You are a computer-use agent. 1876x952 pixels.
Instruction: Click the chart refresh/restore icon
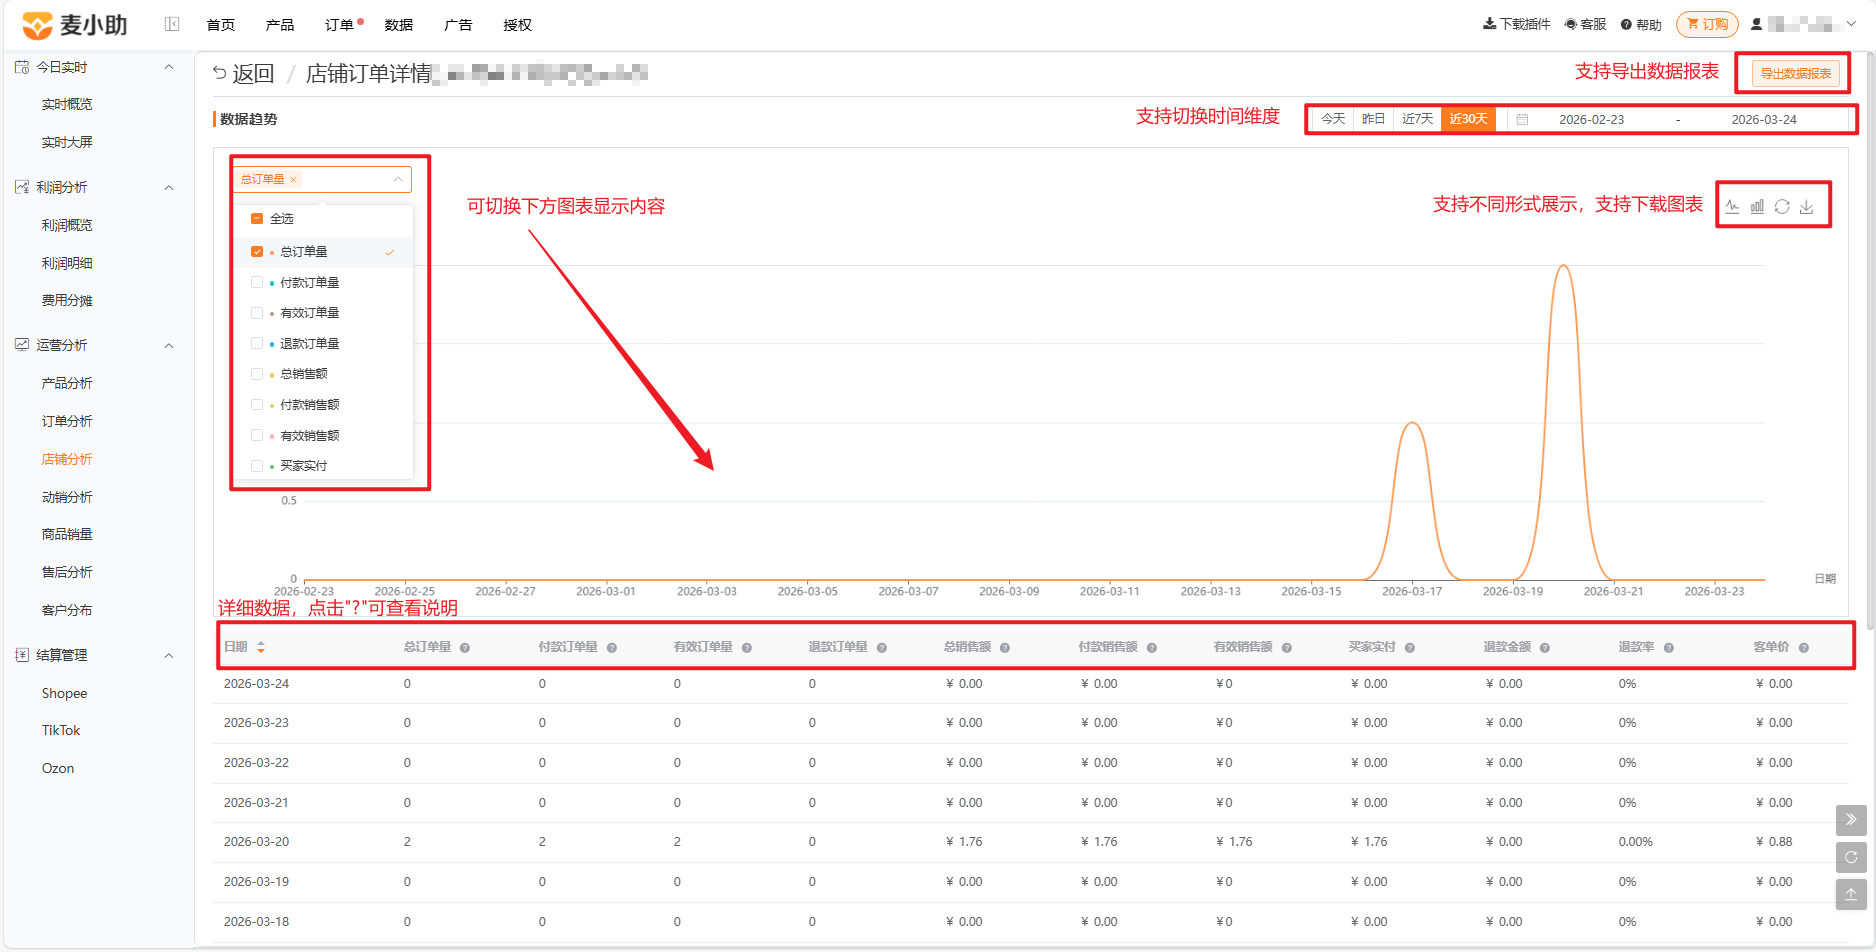coord(1782,206)
